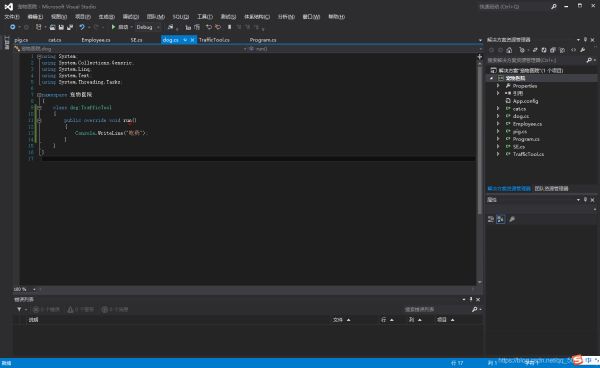Click the Show All Files icon
The image size is (600, 368).
(562, 50)
